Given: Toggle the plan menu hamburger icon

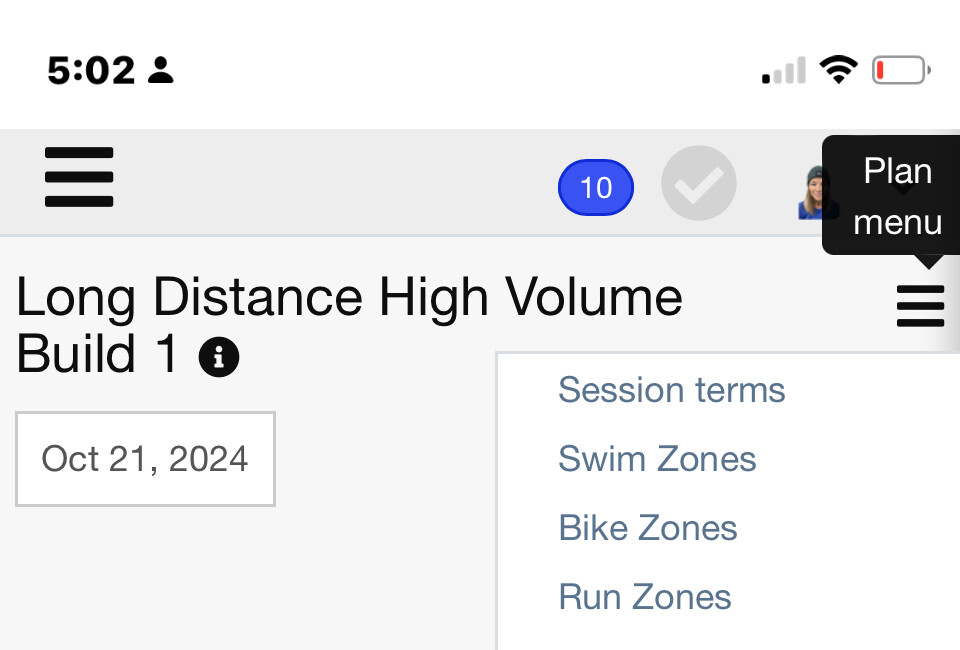Looking at the screenshot, I should pos(920,306).
